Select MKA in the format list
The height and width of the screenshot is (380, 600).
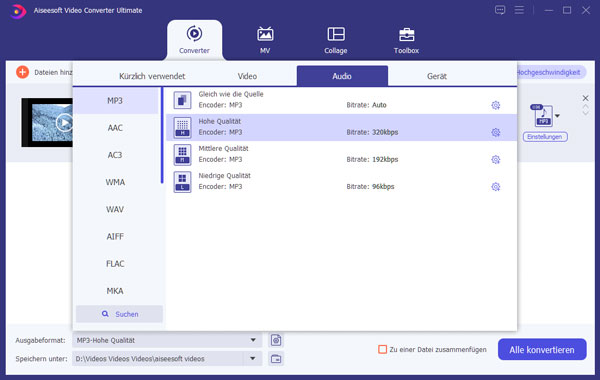115,291
